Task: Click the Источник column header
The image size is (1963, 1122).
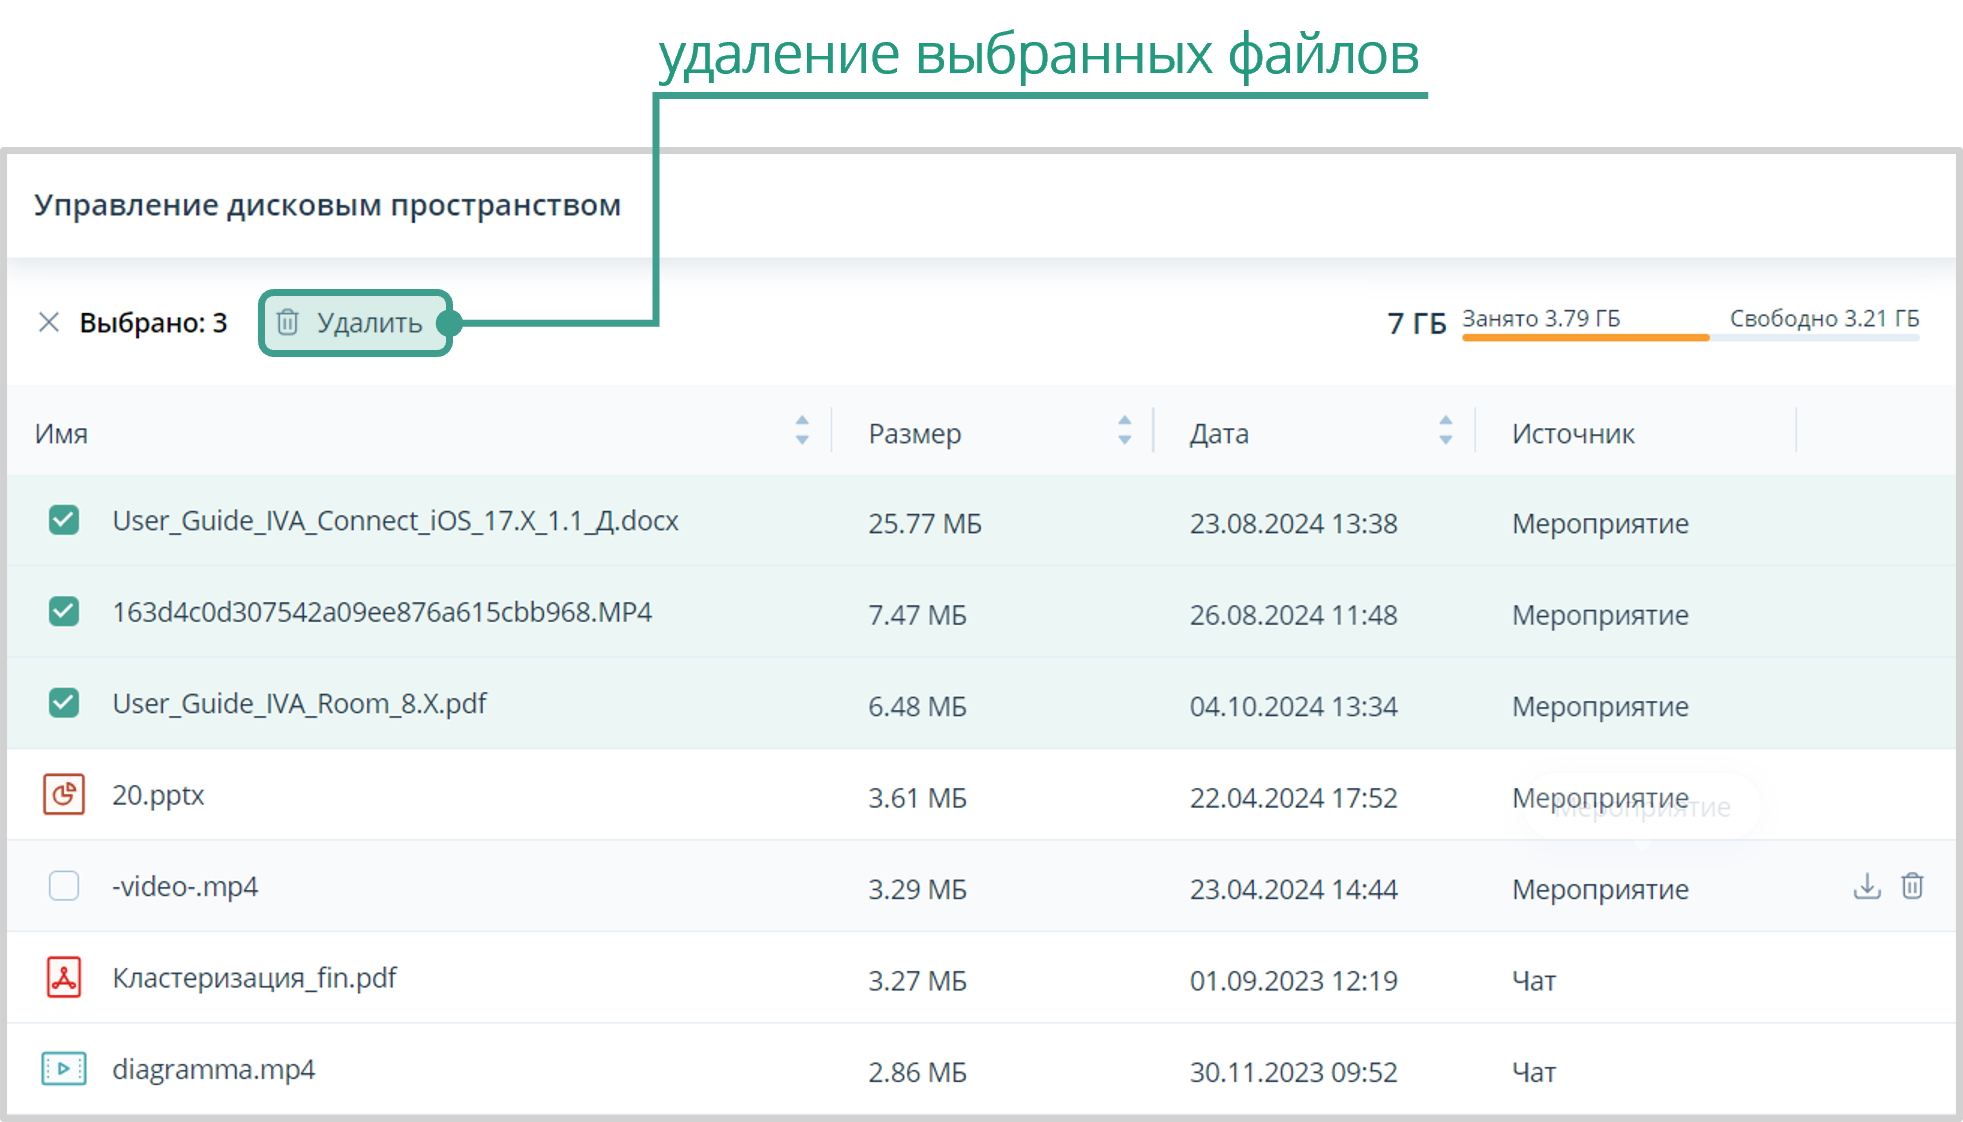Action: point(1572,434)
